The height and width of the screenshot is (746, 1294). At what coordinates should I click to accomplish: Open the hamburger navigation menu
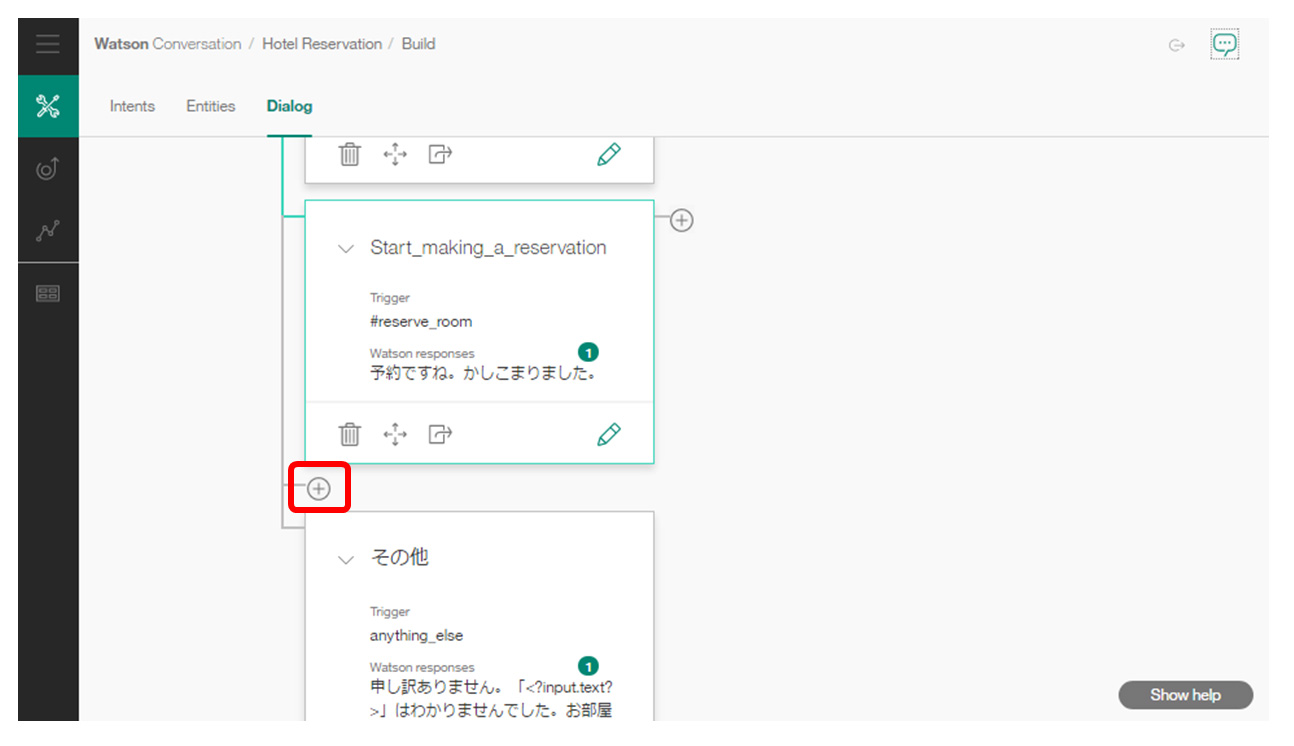[48, 45]
